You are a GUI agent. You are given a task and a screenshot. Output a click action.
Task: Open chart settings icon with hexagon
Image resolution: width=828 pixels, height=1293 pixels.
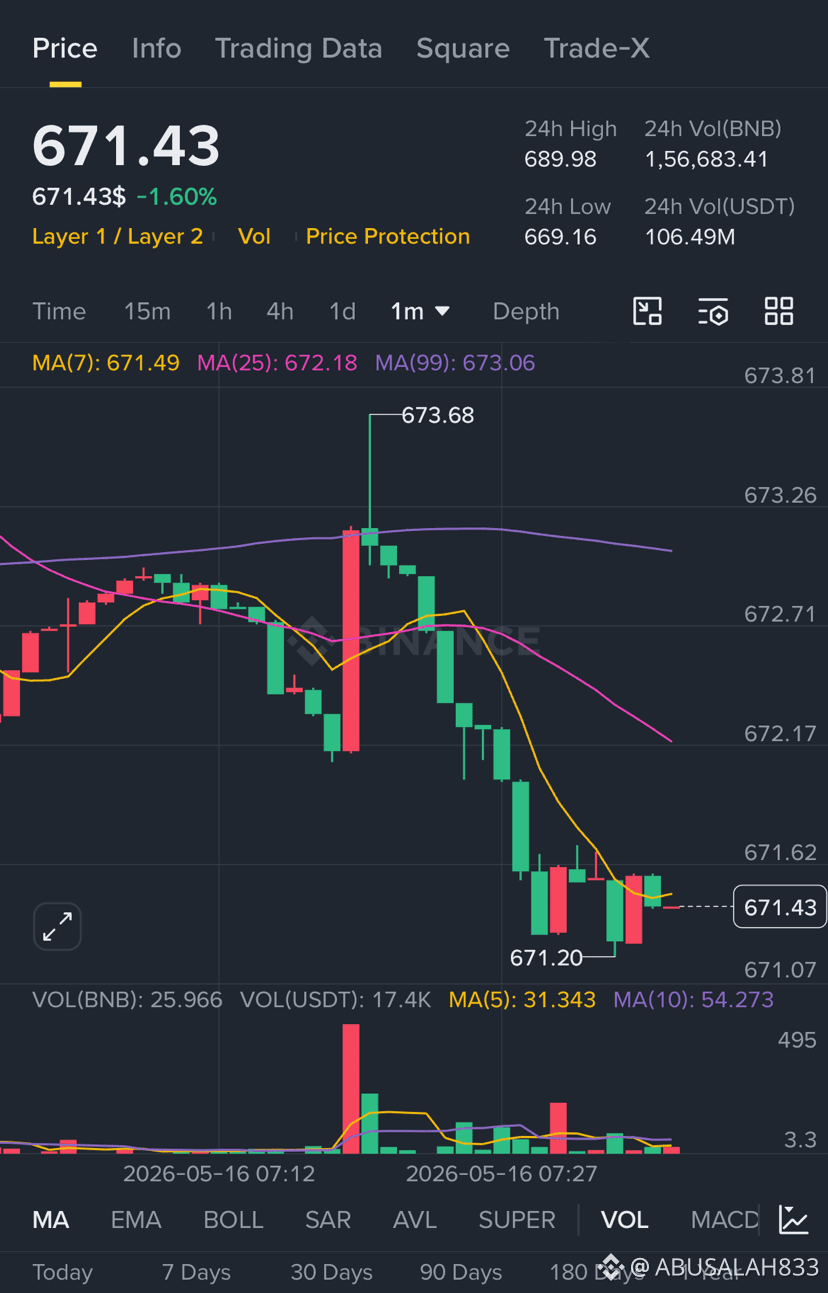coord(713,312)
